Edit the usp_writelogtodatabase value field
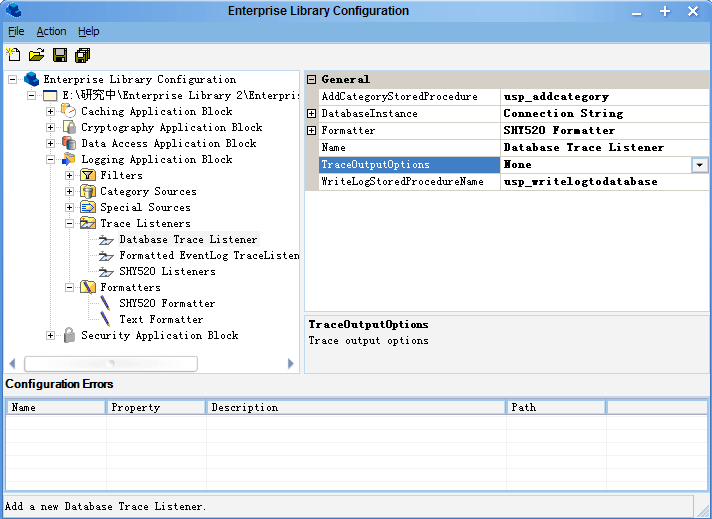 tap(604, 182)
